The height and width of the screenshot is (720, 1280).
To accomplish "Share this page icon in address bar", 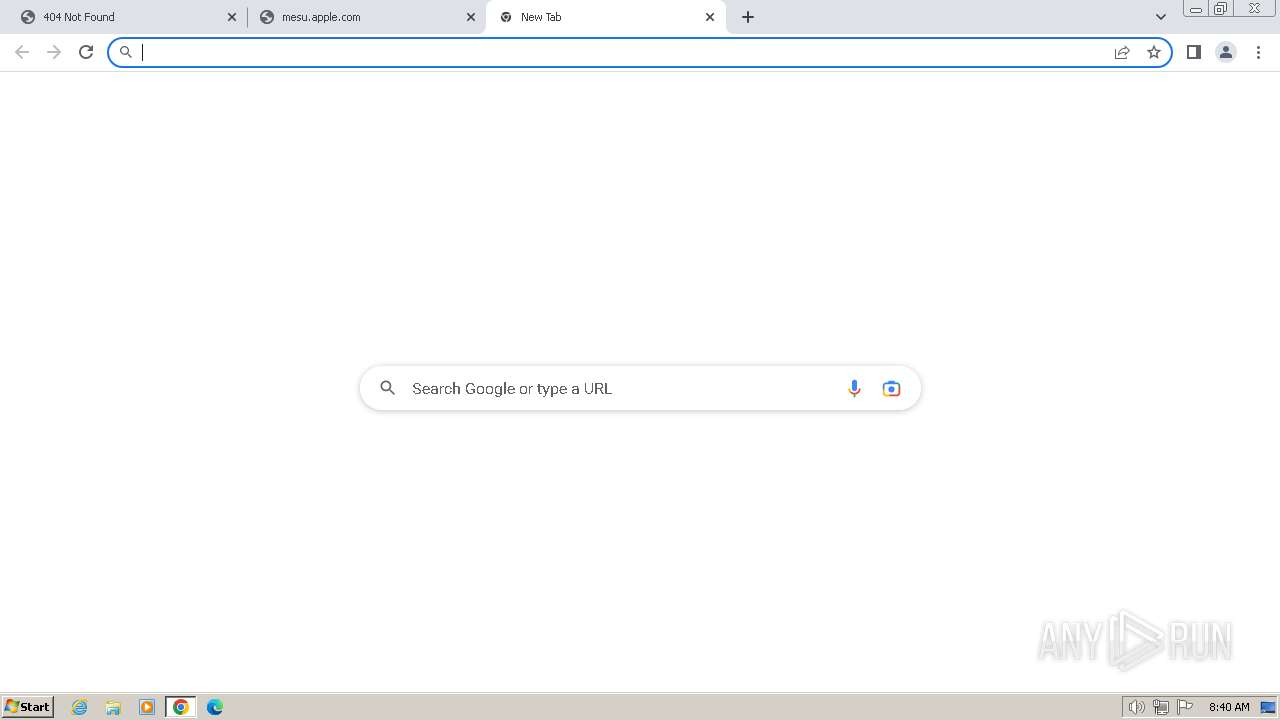I will [1122, 52].
